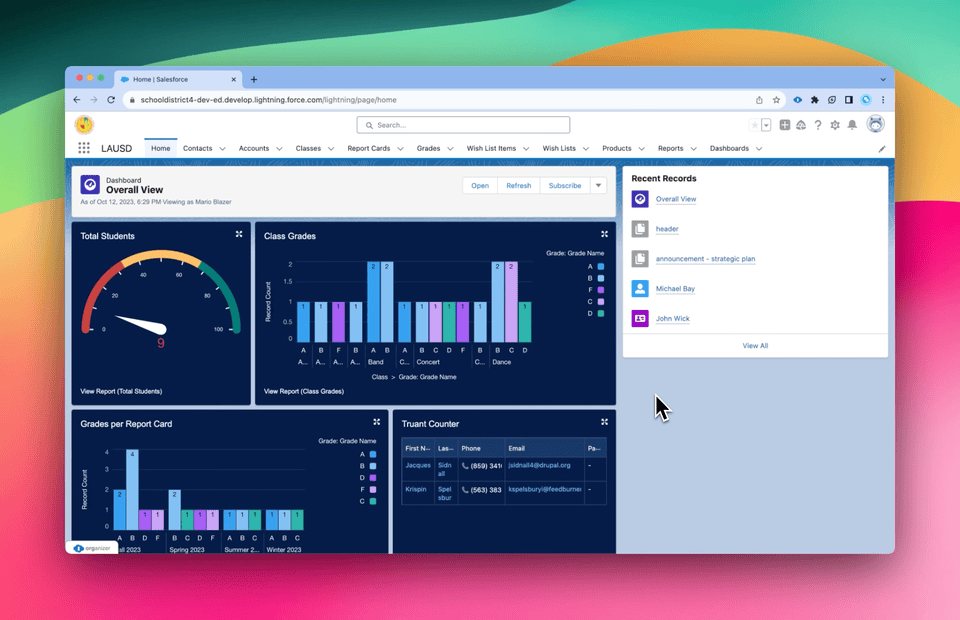Click View All recent records

pyautogui.click(x=755, y=346)
